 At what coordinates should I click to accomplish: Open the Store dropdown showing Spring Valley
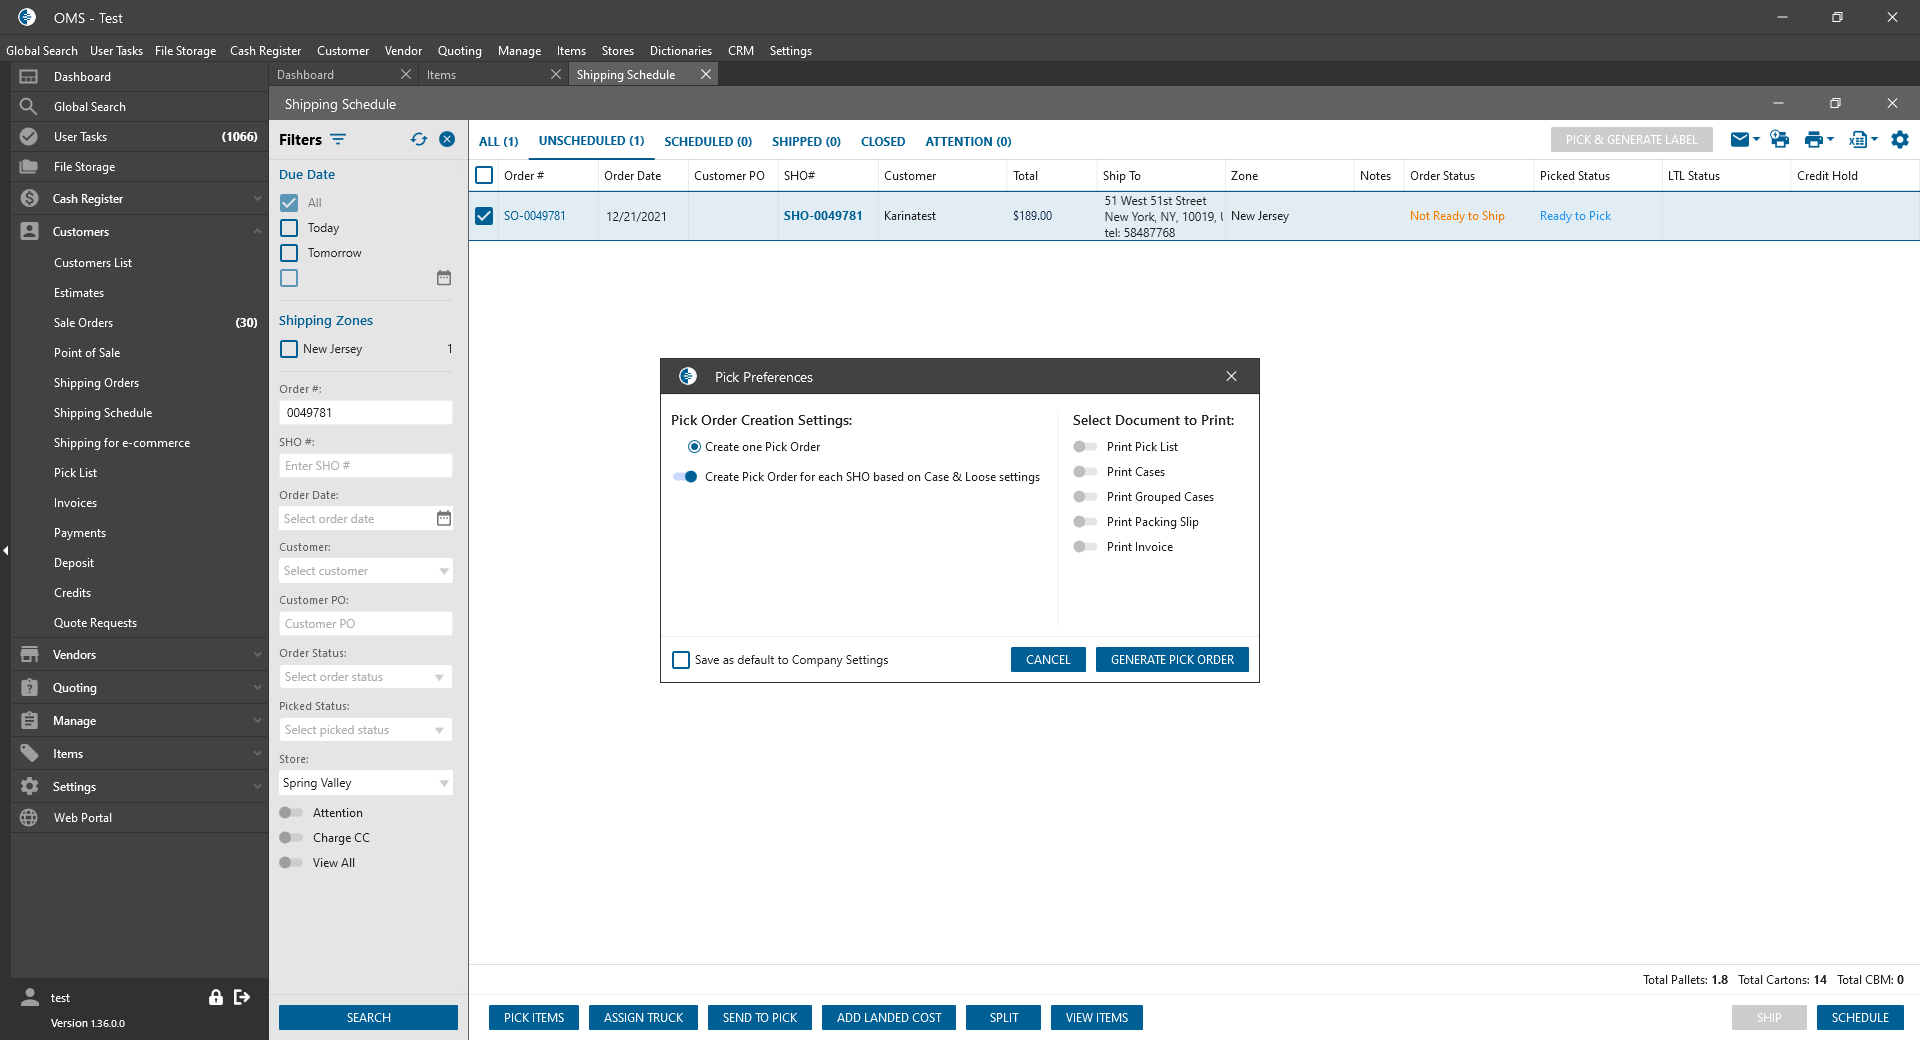pos(365,783)
